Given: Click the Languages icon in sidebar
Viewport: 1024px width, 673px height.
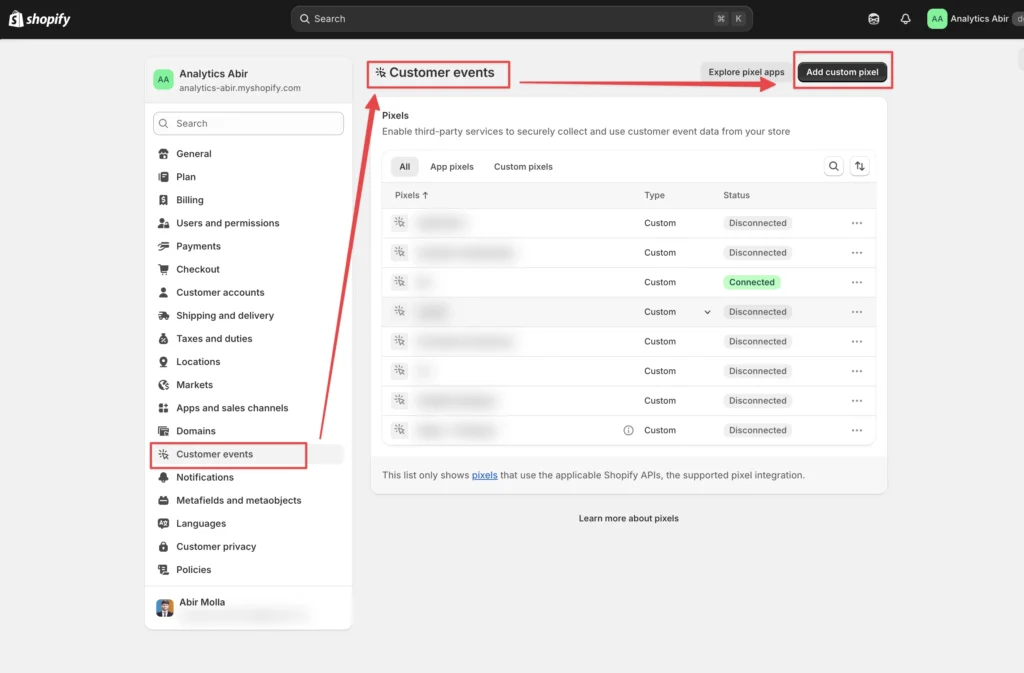Looking at the screenshot, I should [x=163, y=524].
